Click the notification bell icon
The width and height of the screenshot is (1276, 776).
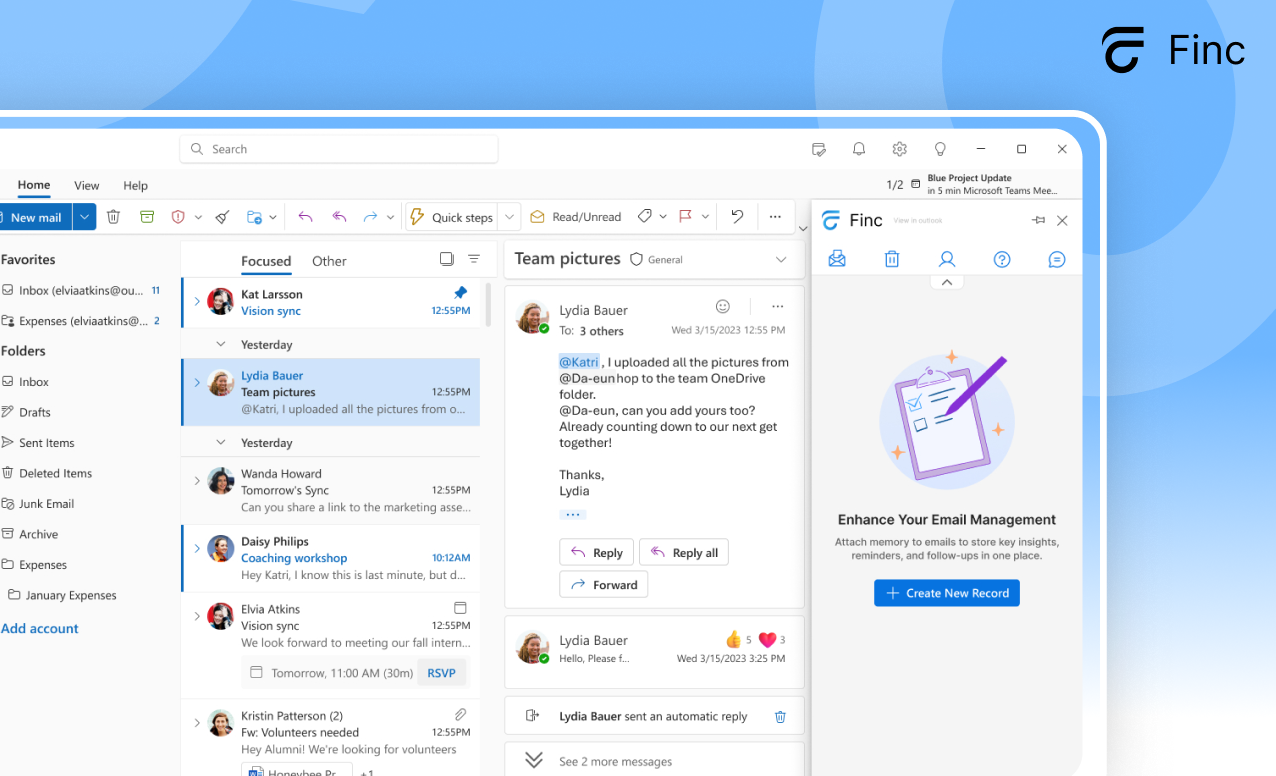coord(859,149)
